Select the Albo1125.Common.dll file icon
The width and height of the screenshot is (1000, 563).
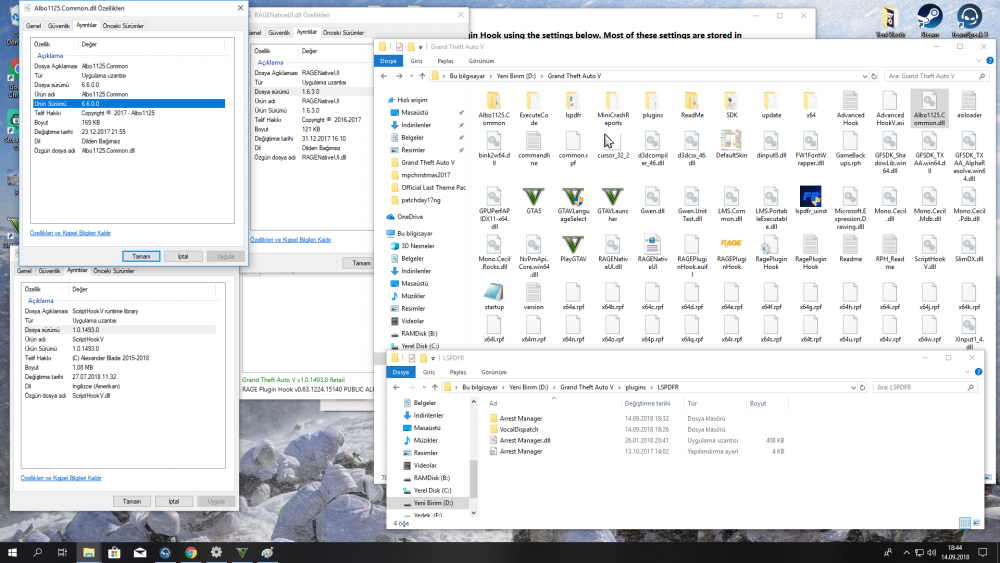click(929, 108)
